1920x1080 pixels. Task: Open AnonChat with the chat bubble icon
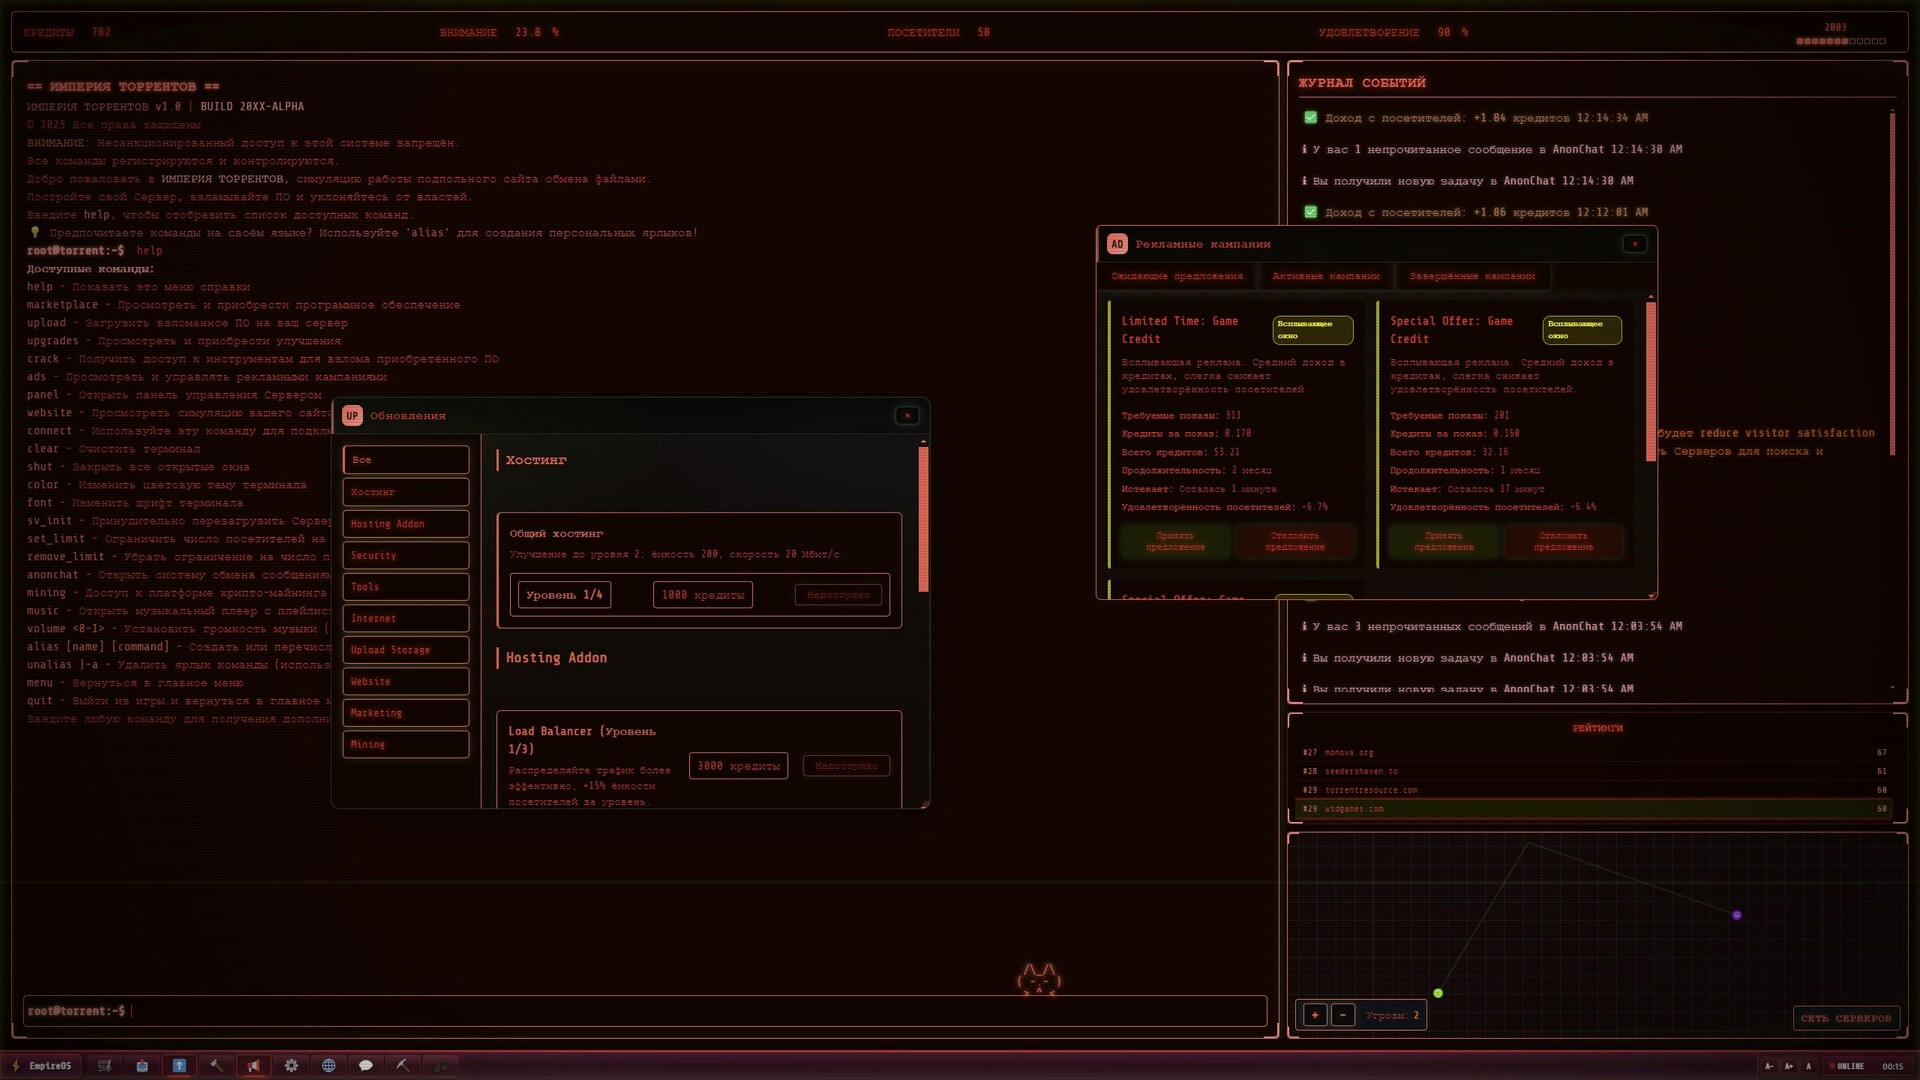(x=366, y=1066)
